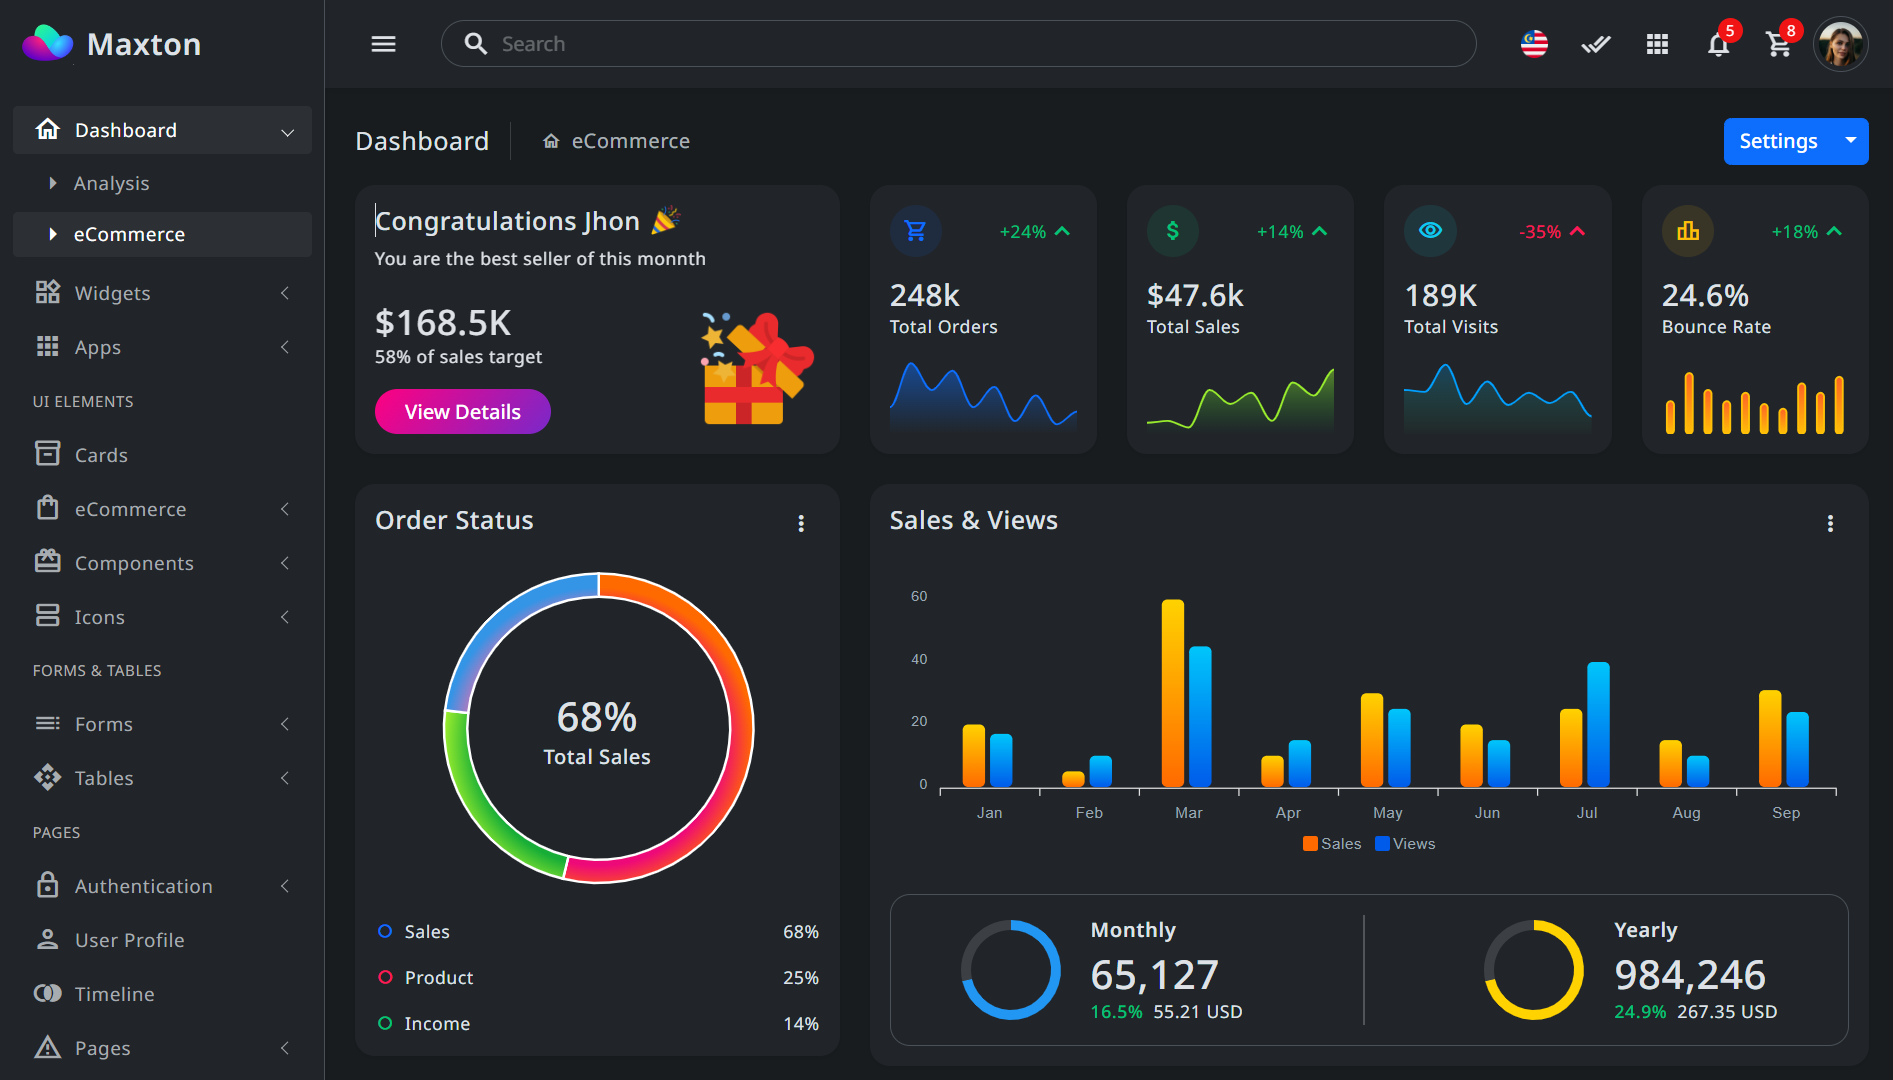
Task: Expand the Widgets sidebar menu
Action: pos(162,293)
